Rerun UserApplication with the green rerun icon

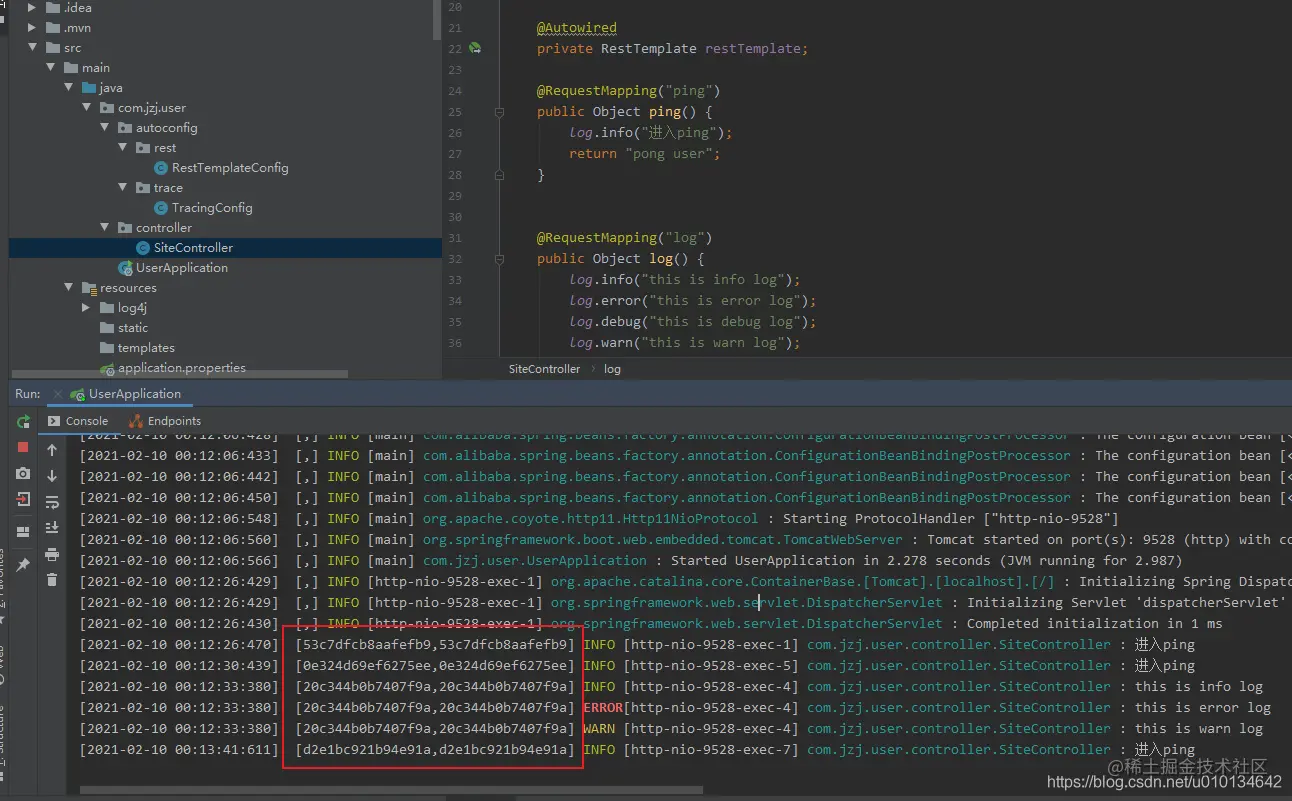tap(23, 422)
